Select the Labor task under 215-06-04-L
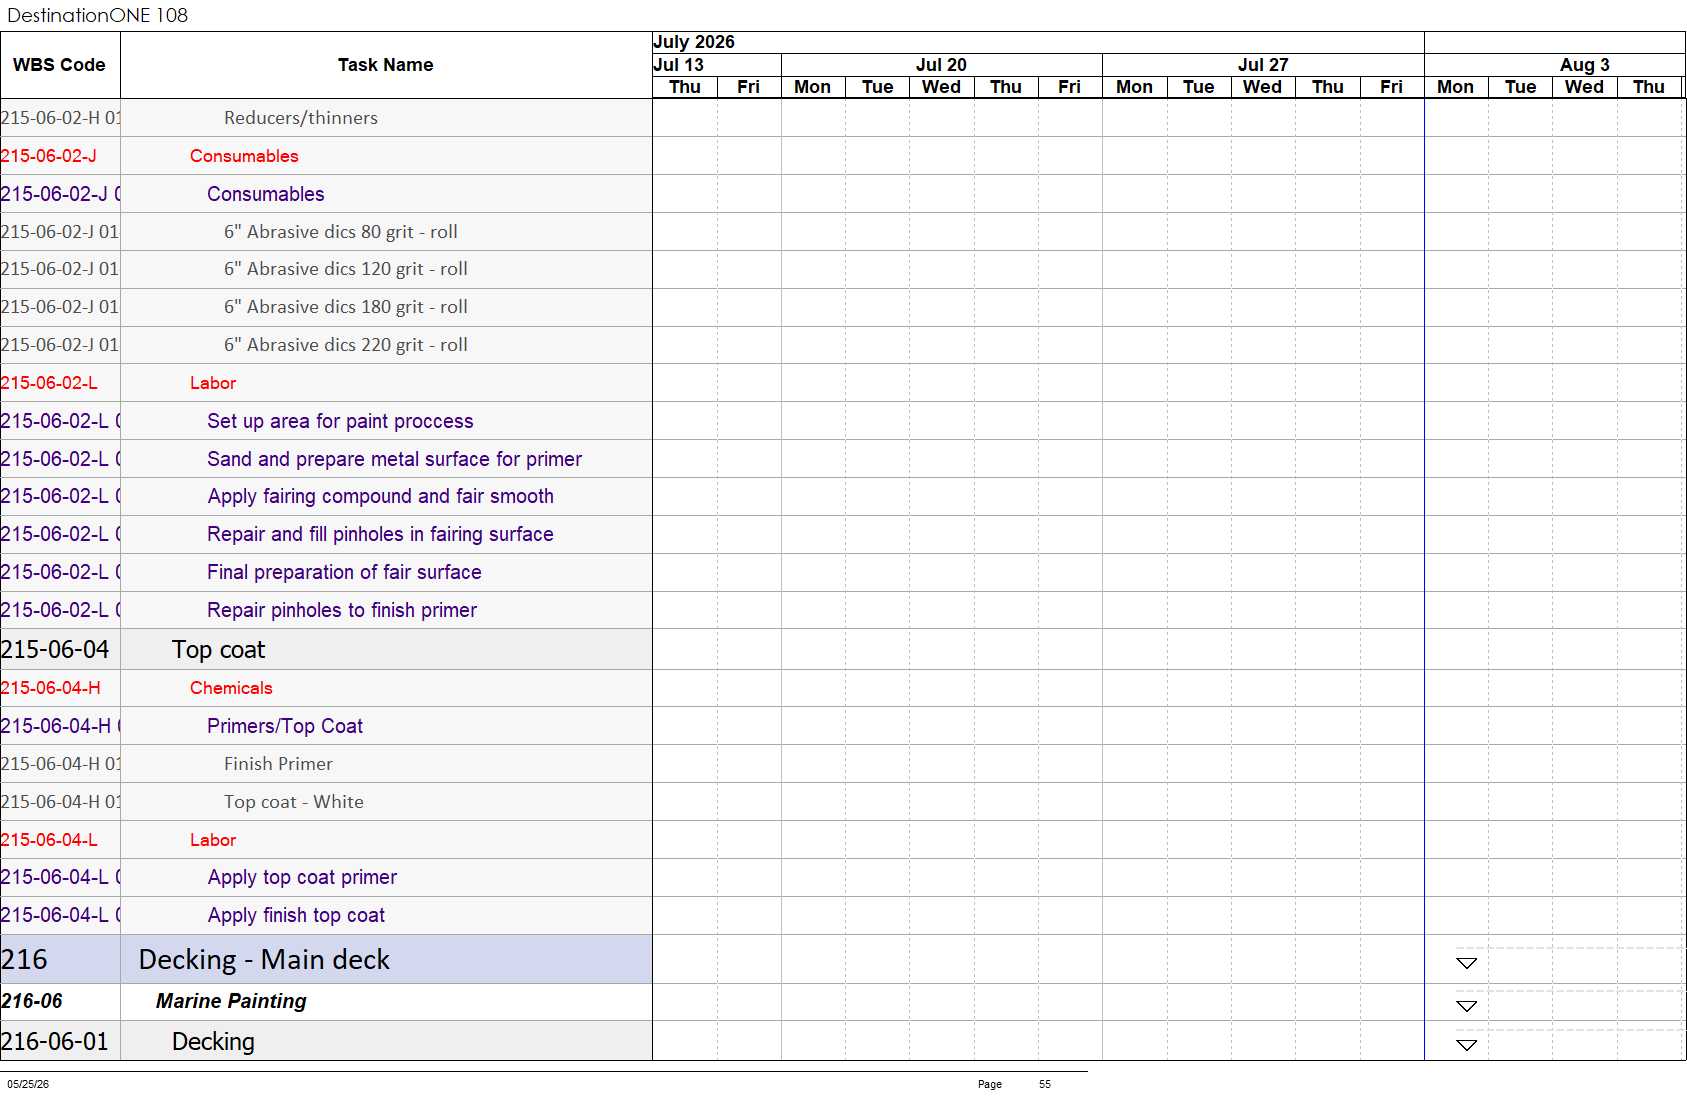 (213, 840)
